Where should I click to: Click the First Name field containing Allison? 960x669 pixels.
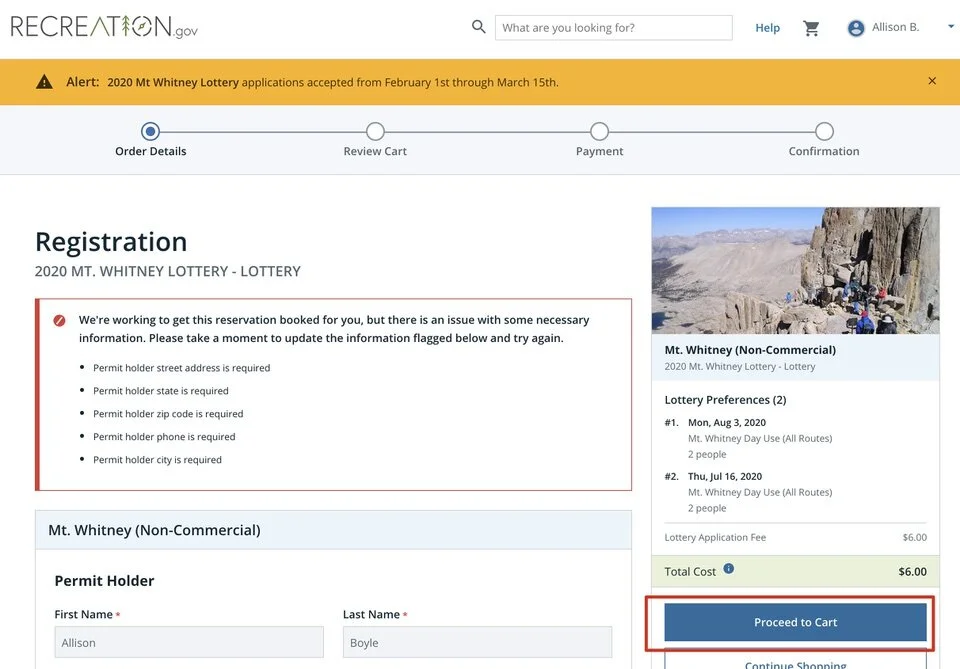point(189,642)
